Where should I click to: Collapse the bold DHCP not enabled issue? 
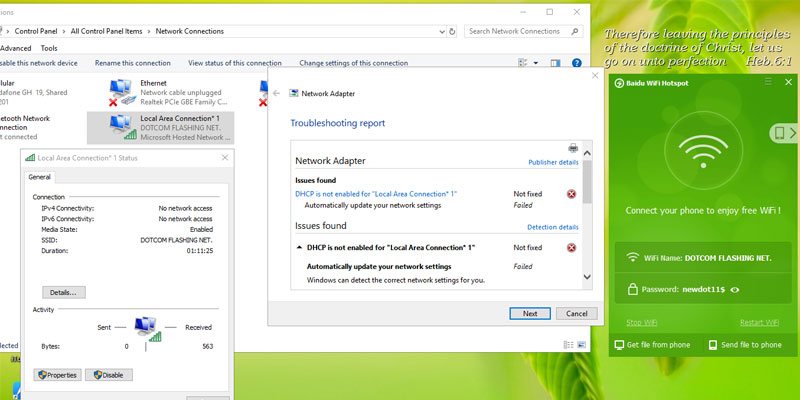click(299, 247)
